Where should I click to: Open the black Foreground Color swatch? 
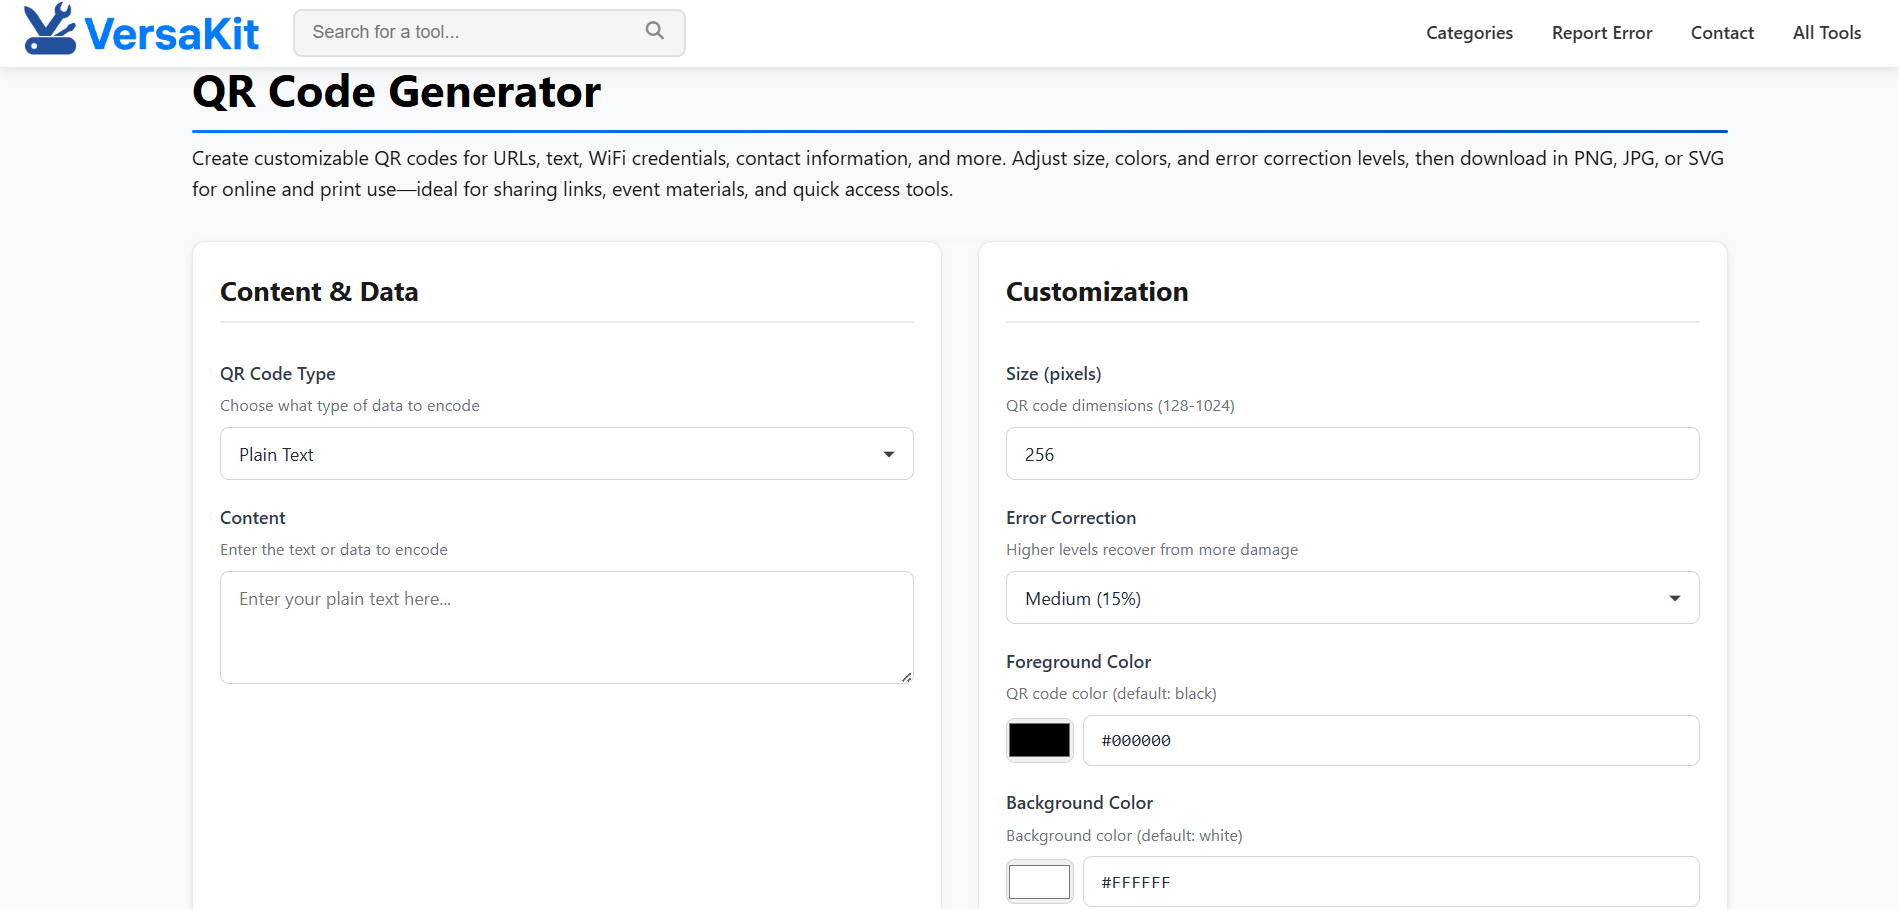coord(1040,740)
